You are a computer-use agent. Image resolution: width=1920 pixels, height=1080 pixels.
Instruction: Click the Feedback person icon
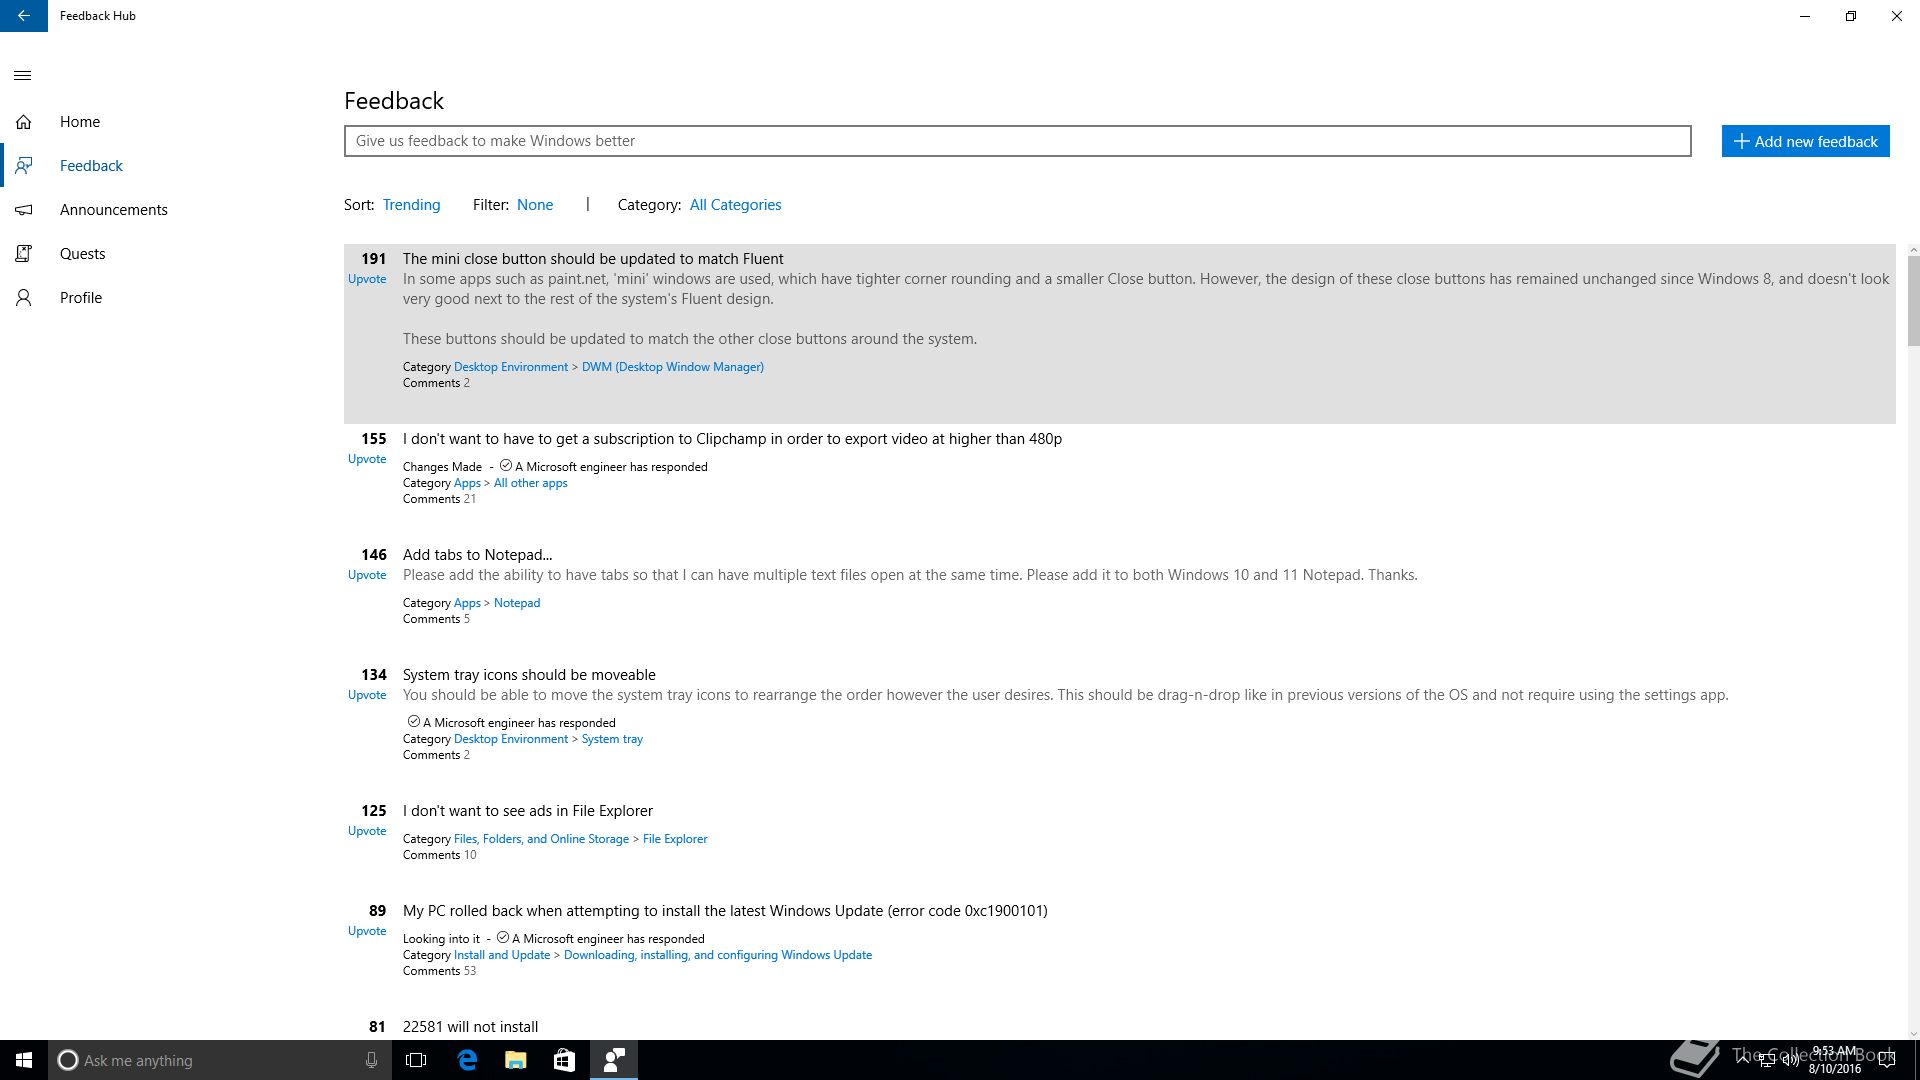click(24, 166)
